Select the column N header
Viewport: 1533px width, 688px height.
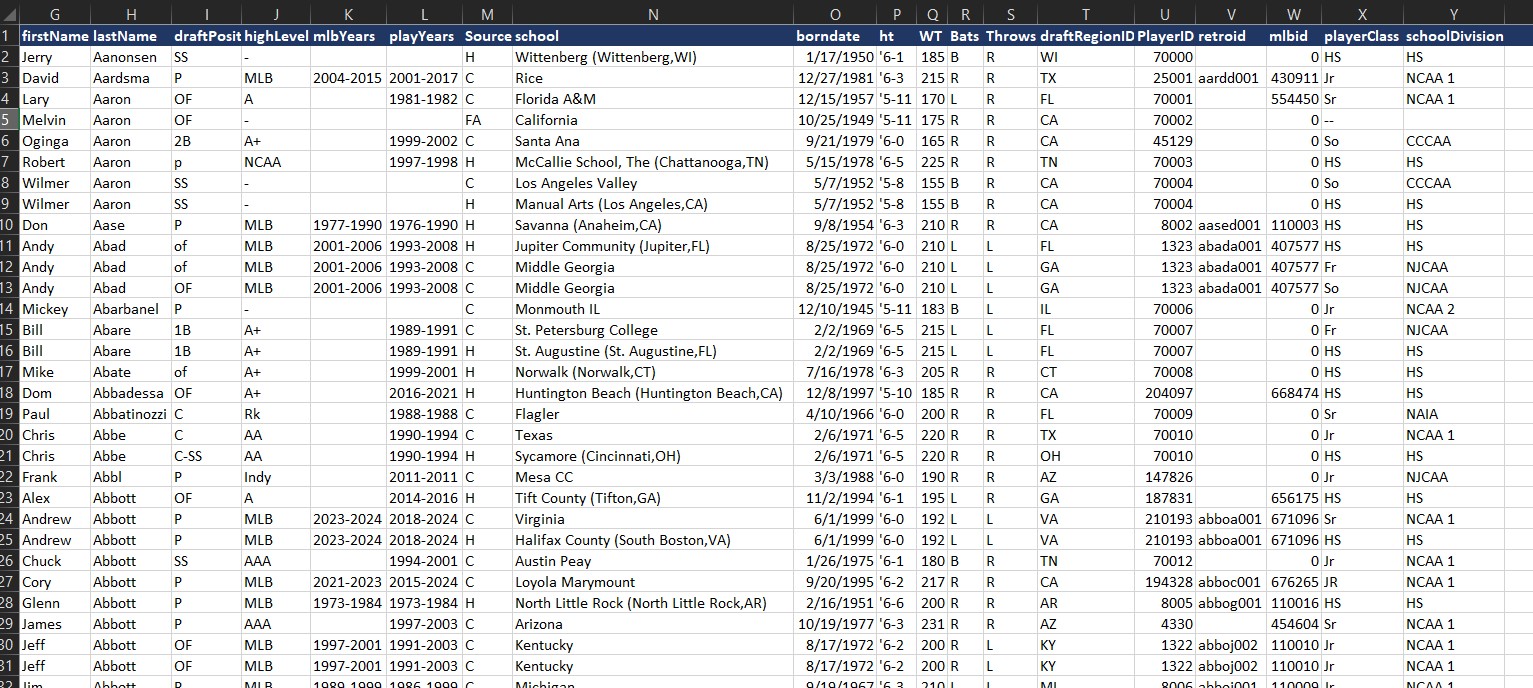point(653,14)
